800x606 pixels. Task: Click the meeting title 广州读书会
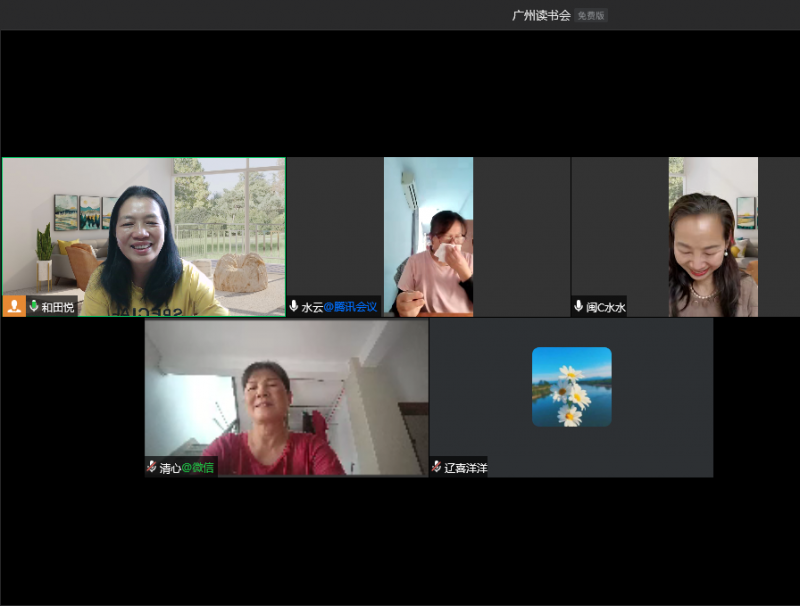[541, 15]
